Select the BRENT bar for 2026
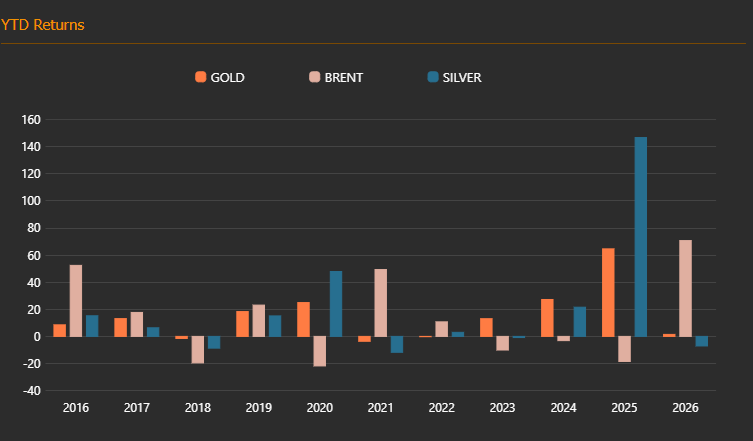The height and width of the screenshot is (441, 753). (685, 288)
